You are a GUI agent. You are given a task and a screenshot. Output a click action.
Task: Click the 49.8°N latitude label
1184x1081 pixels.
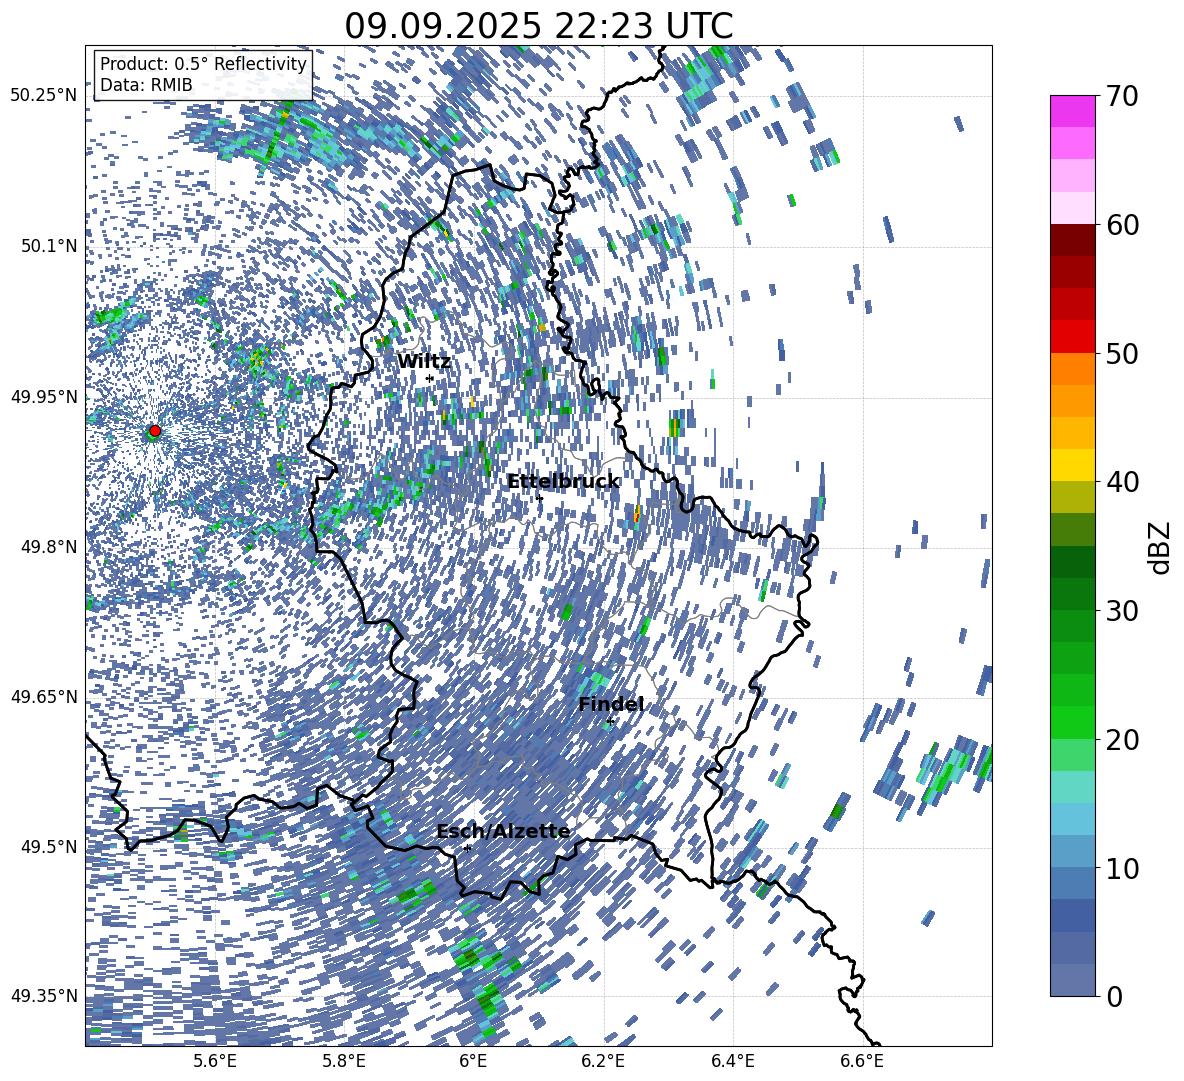[x=48, y=546]
